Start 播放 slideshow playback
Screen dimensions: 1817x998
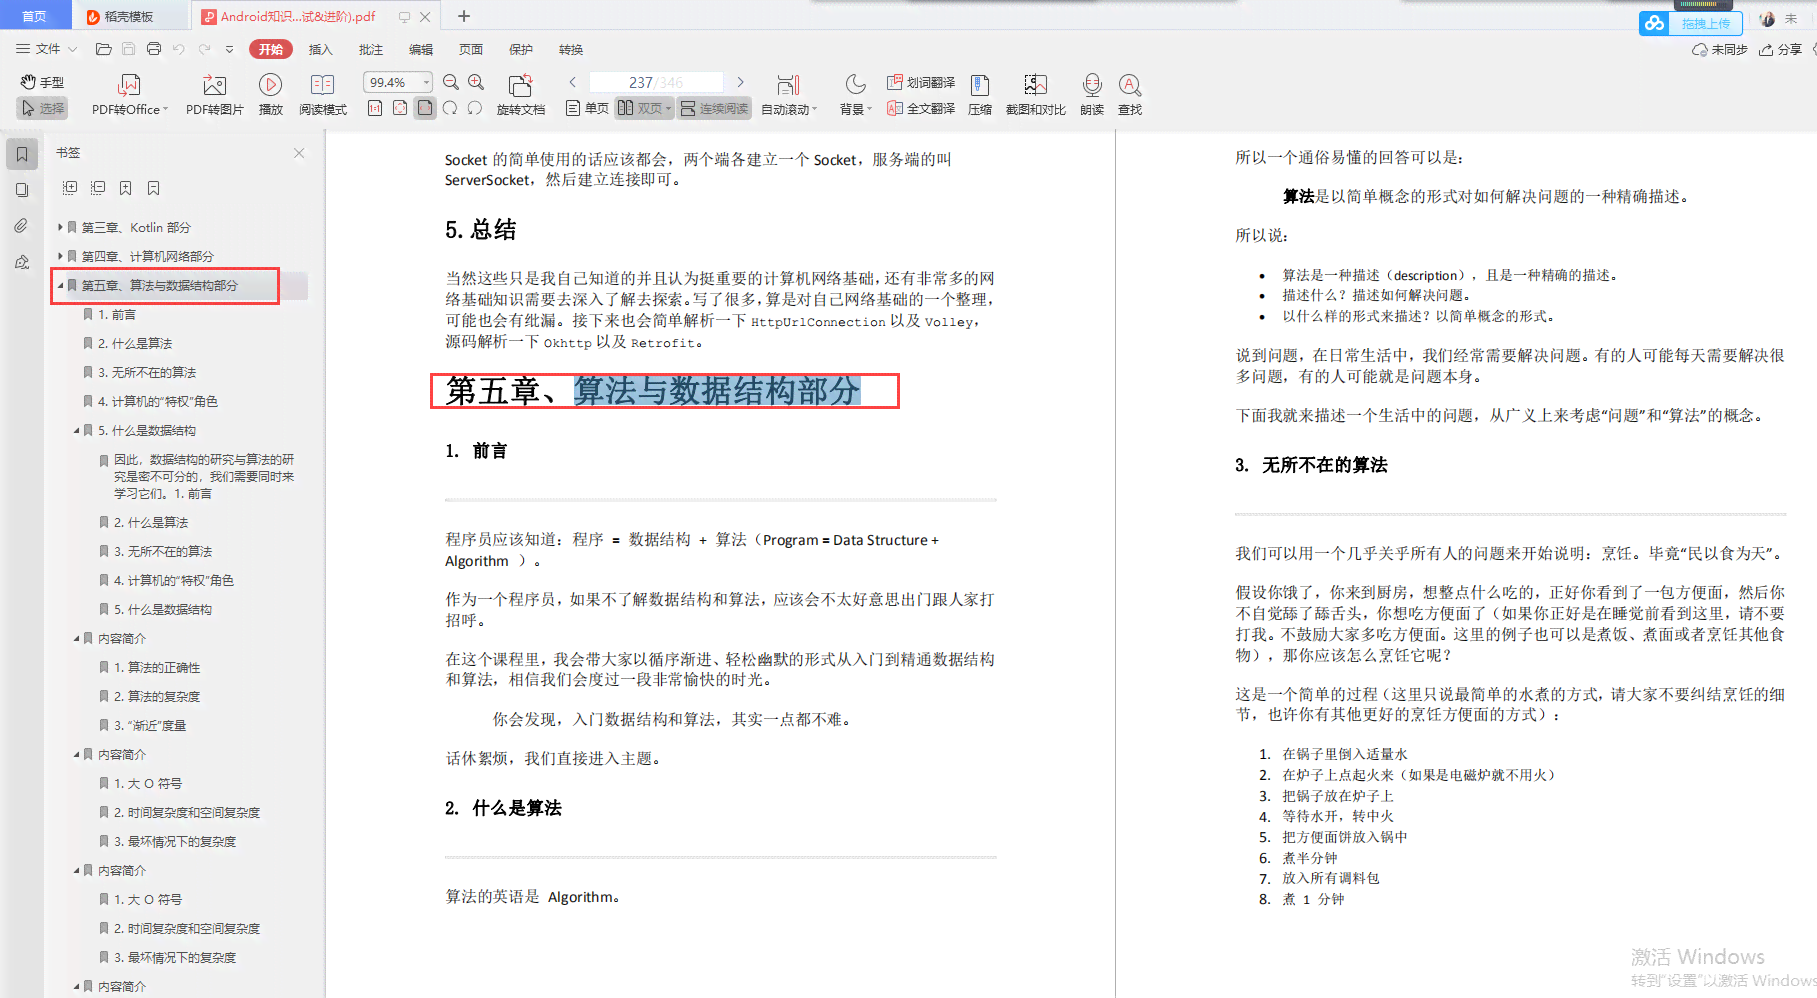(x=270, y=95)
